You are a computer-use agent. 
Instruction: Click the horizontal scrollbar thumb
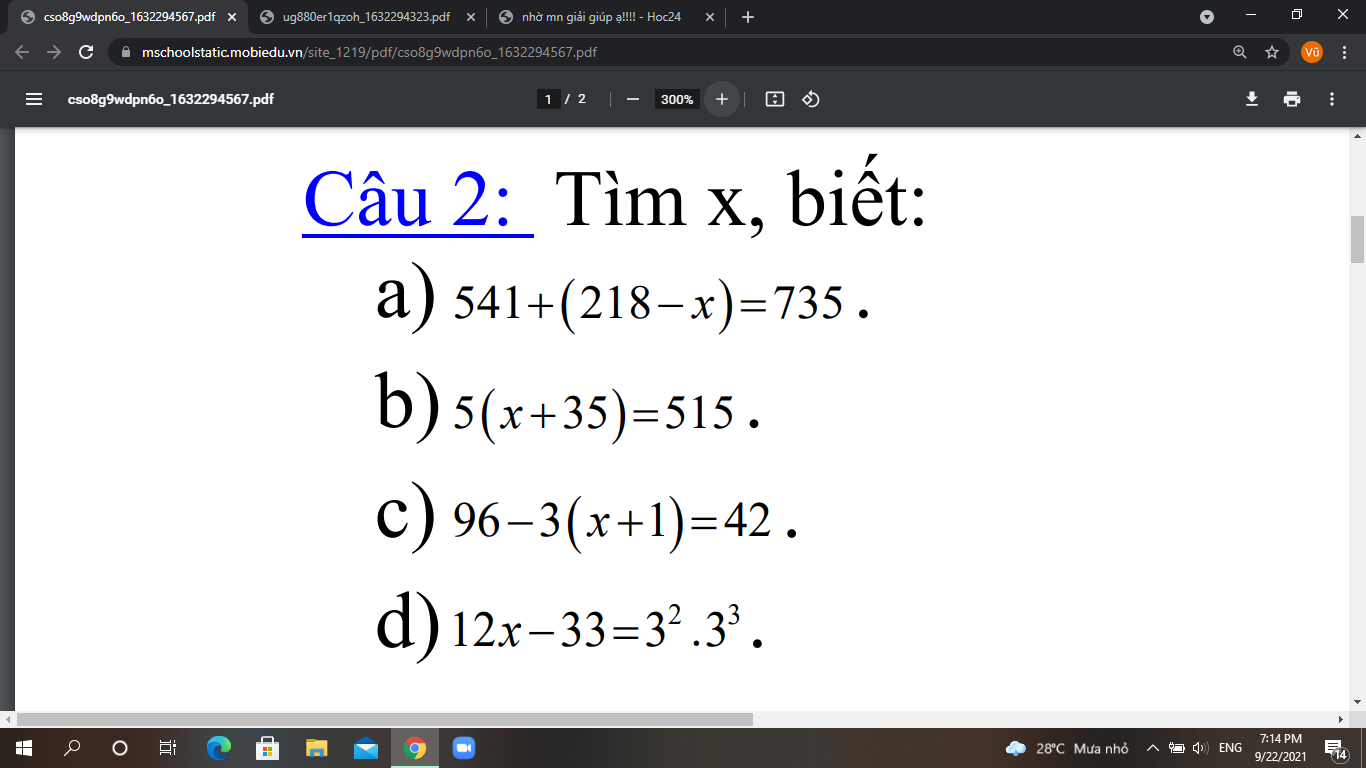point(385,719)
